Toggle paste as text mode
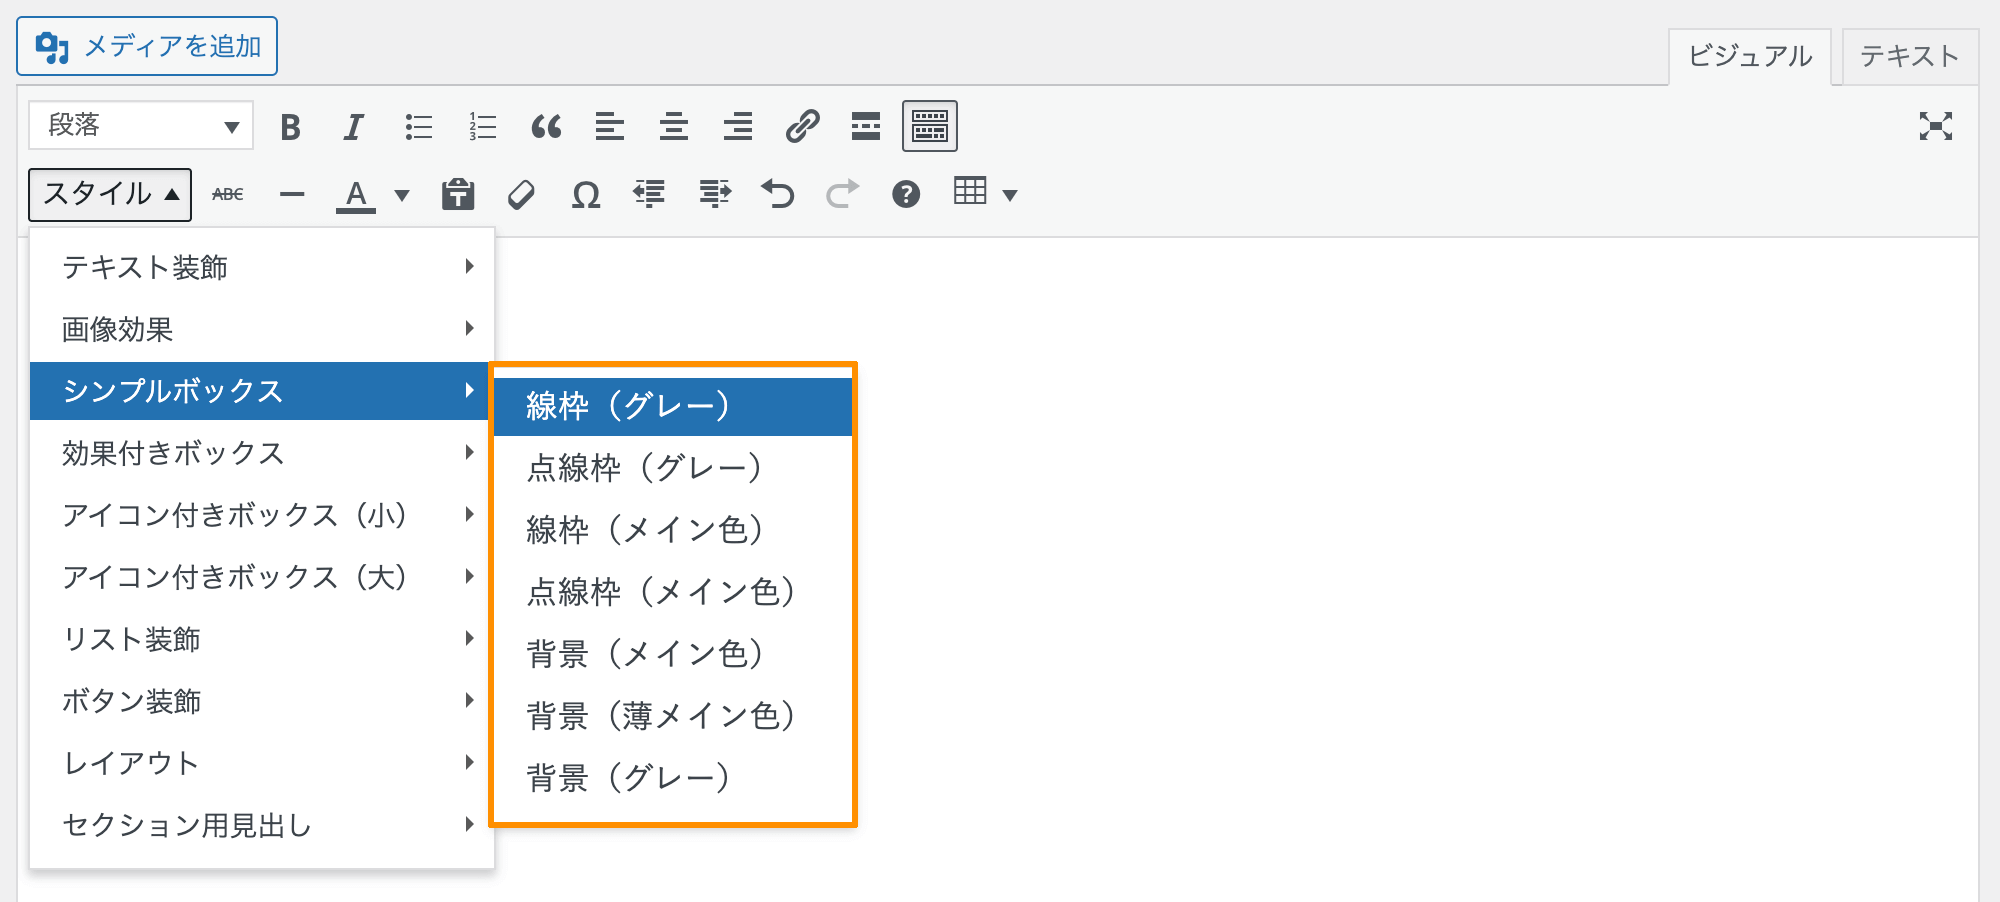Image resolution: width=2000 pixels, height=902 pixels. 456,194
